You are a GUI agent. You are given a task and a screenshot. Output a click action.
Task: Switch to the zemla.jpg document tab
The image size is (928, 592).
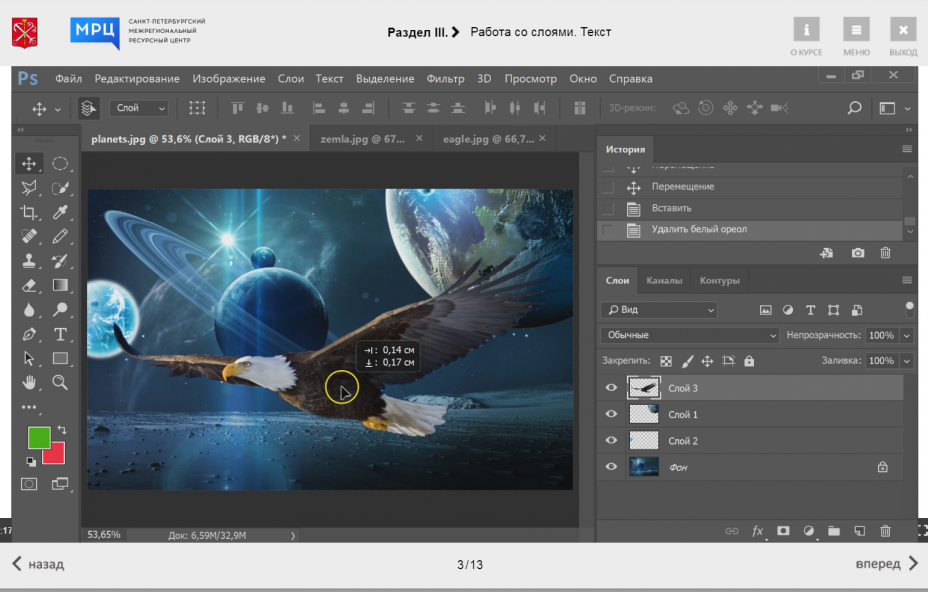(x=362, y=139)
